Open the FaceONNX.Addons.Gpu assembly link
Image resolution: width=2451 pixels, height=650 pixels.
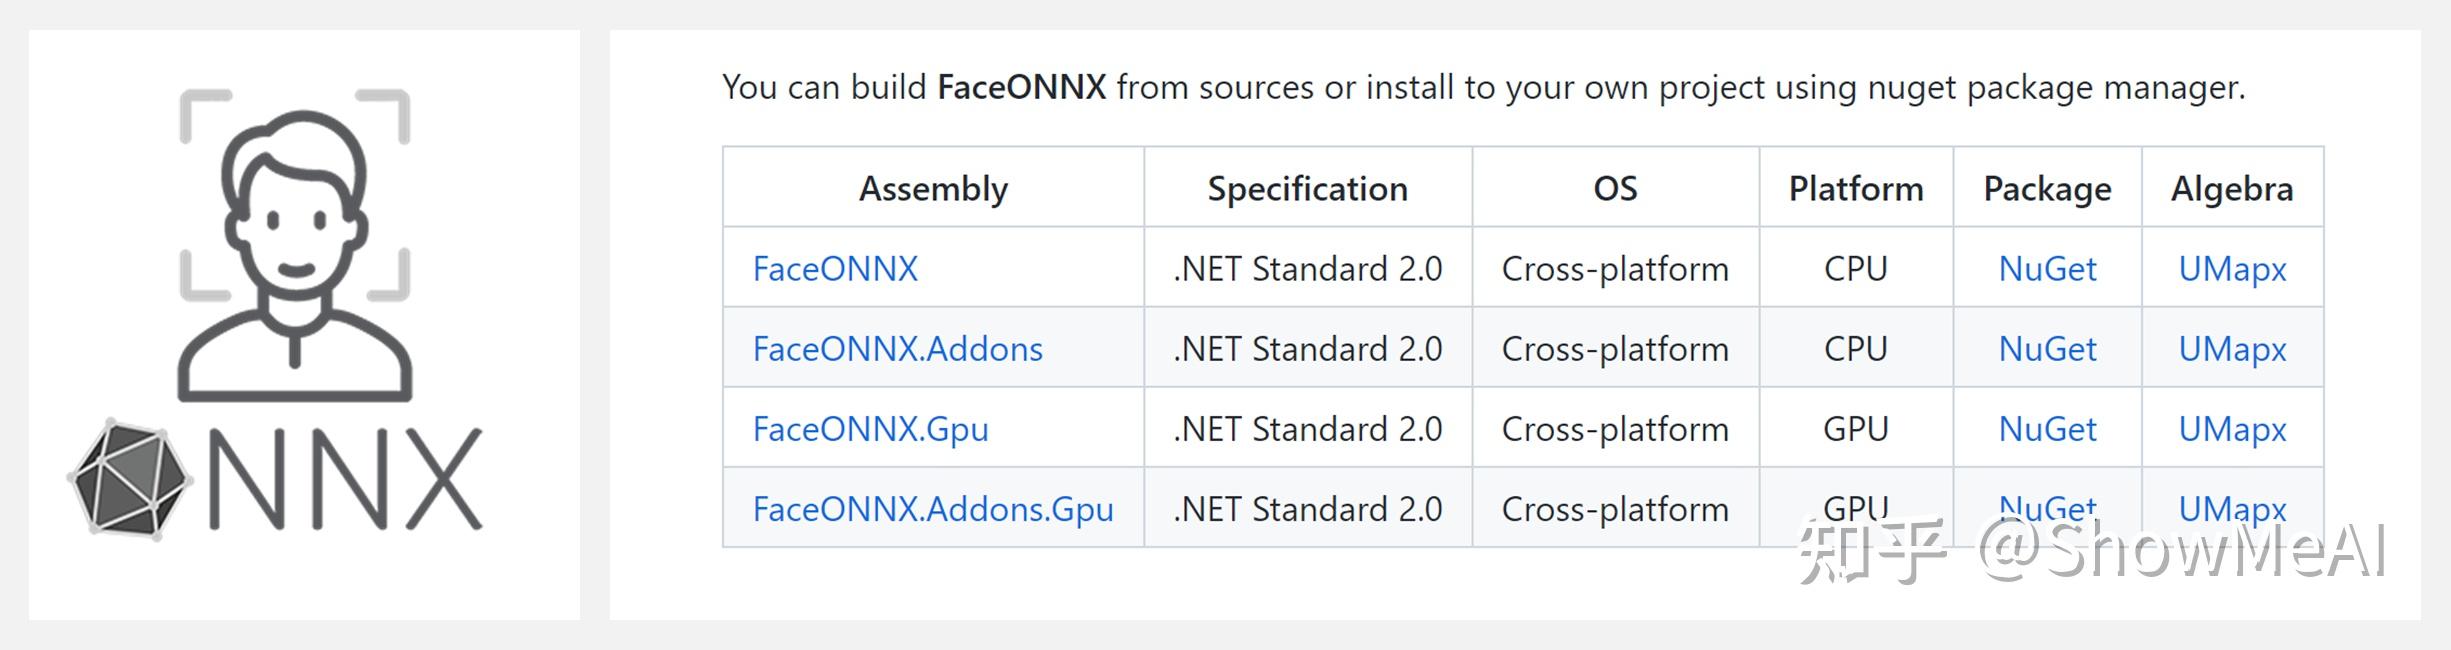pos(932,509)
